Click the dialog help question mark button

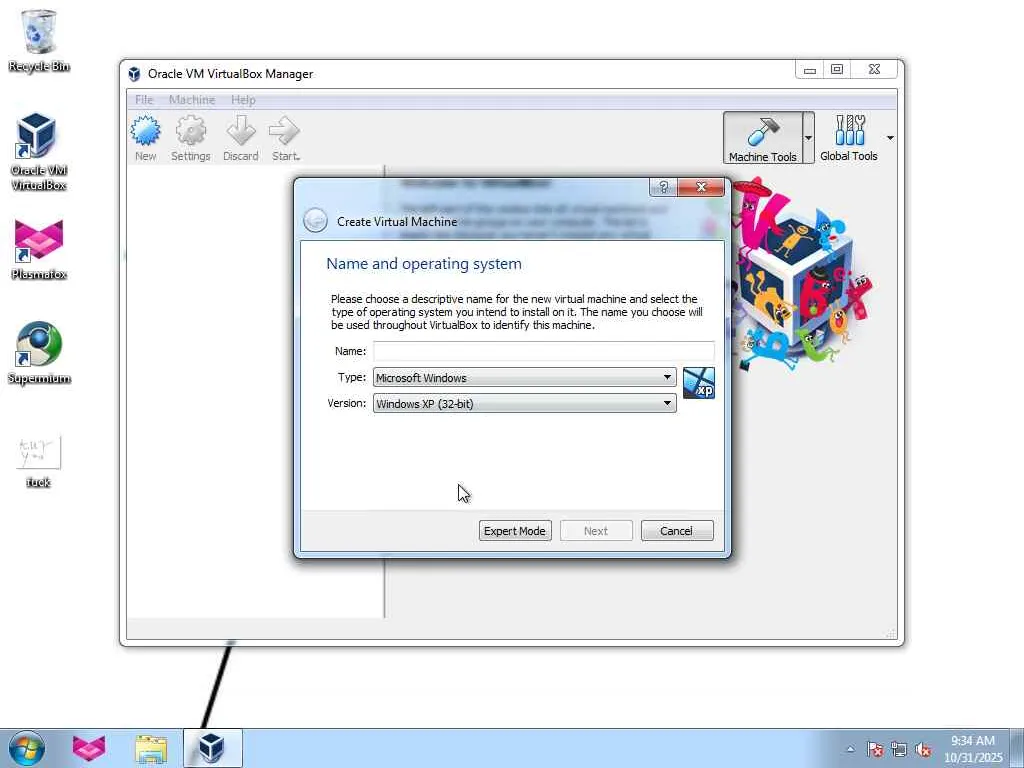pyautogui.click(x=664, y=187)
